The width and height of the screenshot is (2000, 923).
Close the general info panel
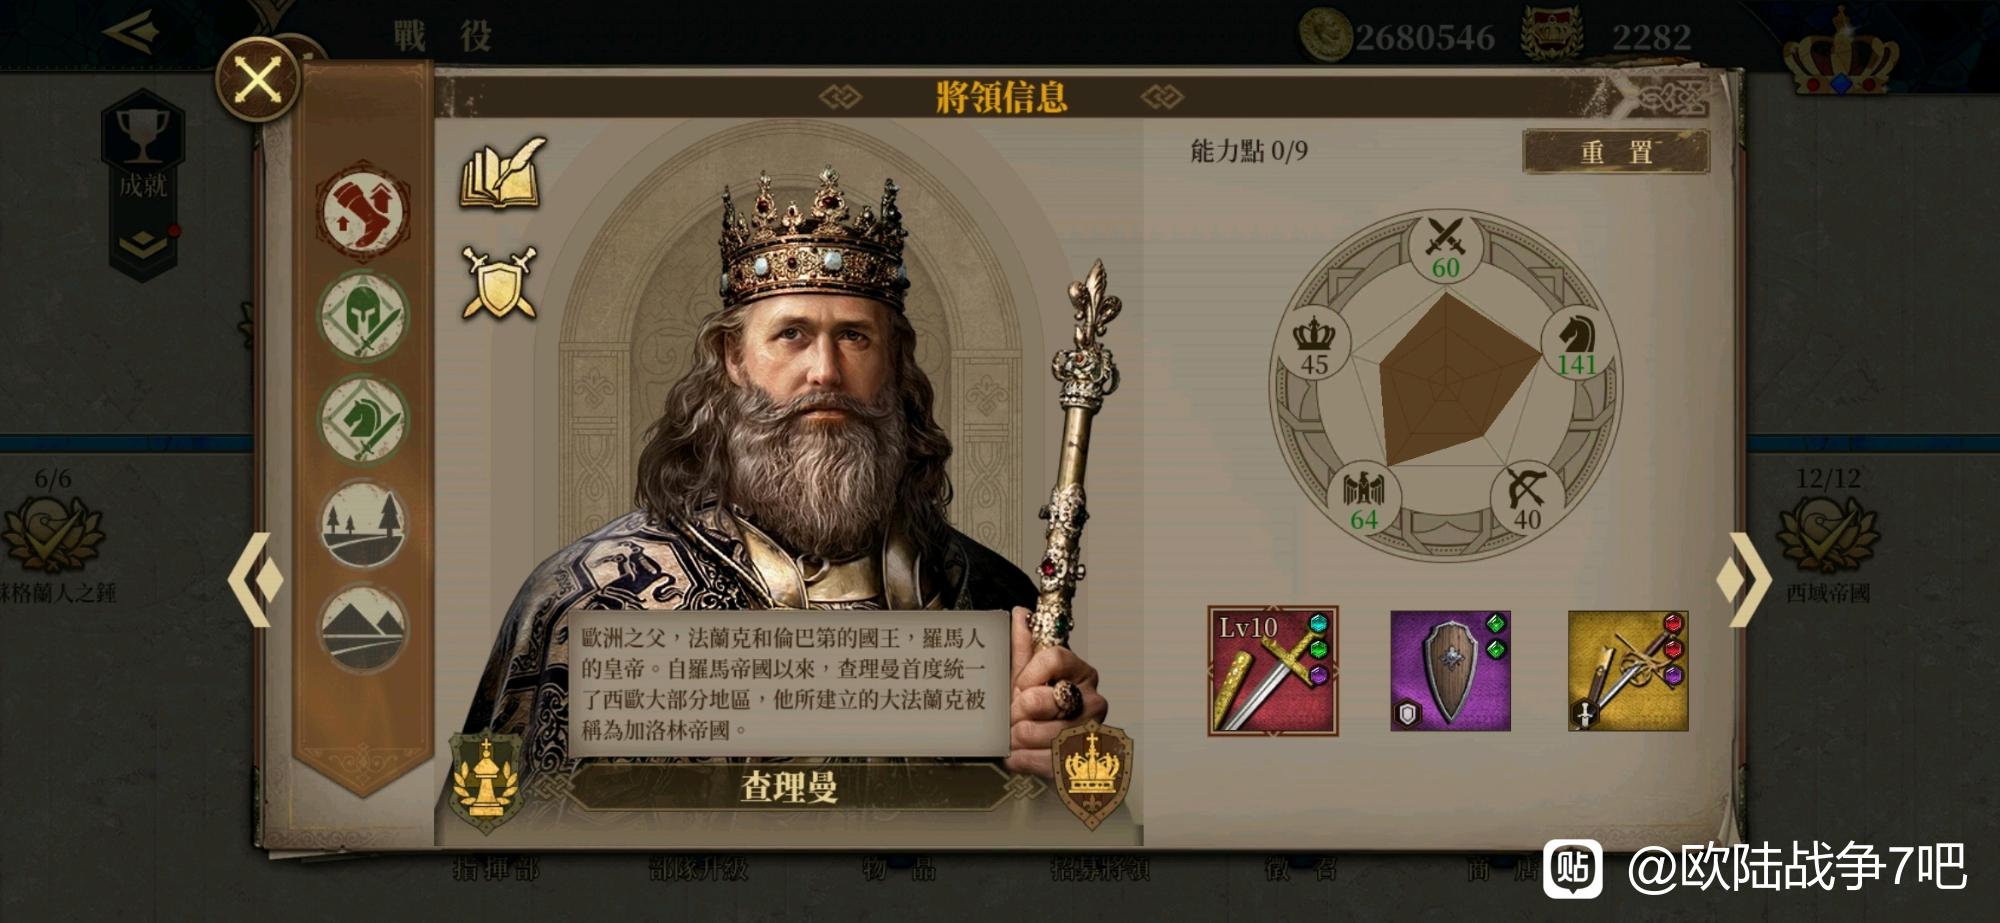[258, 80]
